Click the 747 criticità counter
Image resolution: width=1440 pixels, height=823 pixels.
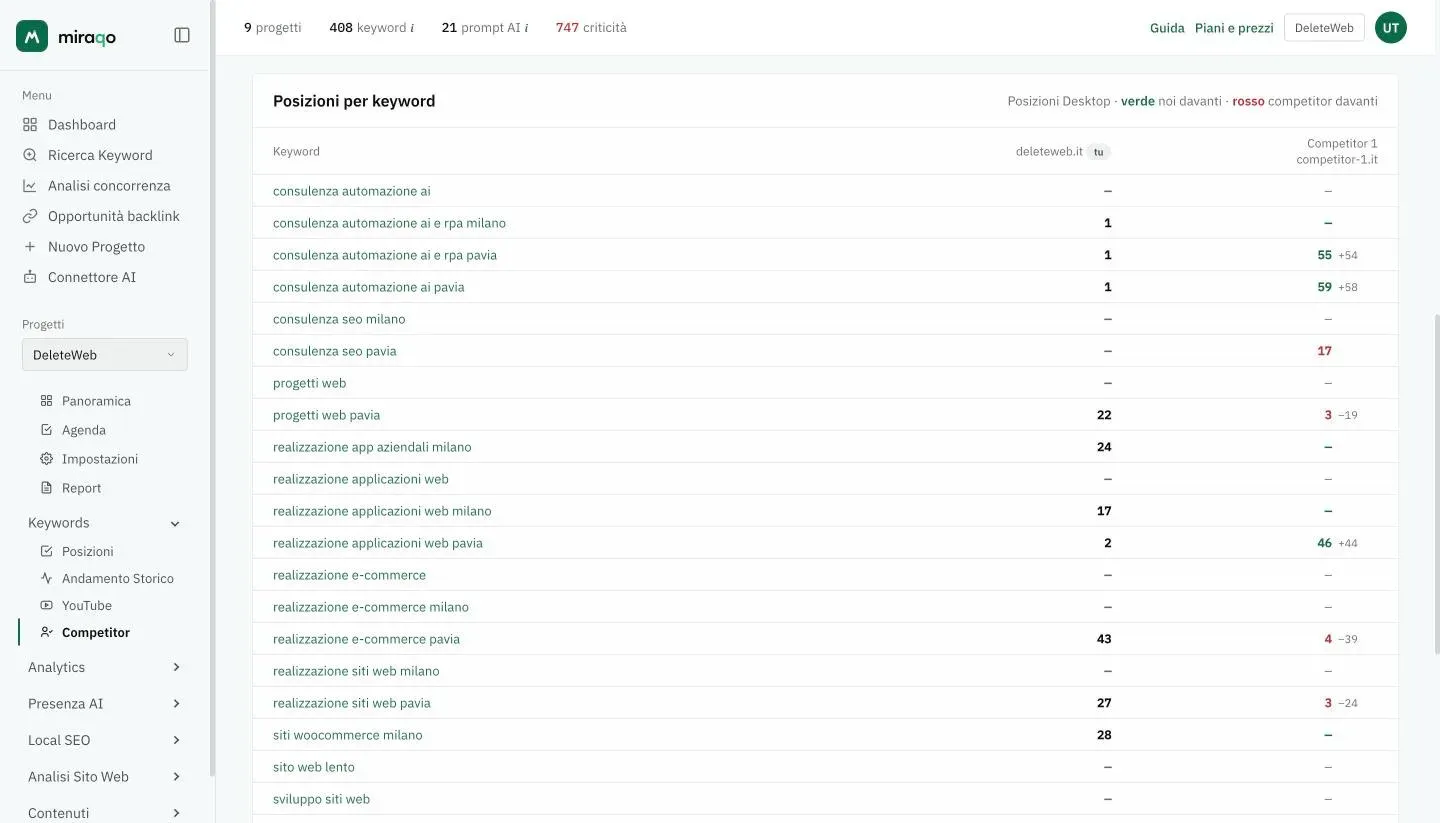pos(591,28)
